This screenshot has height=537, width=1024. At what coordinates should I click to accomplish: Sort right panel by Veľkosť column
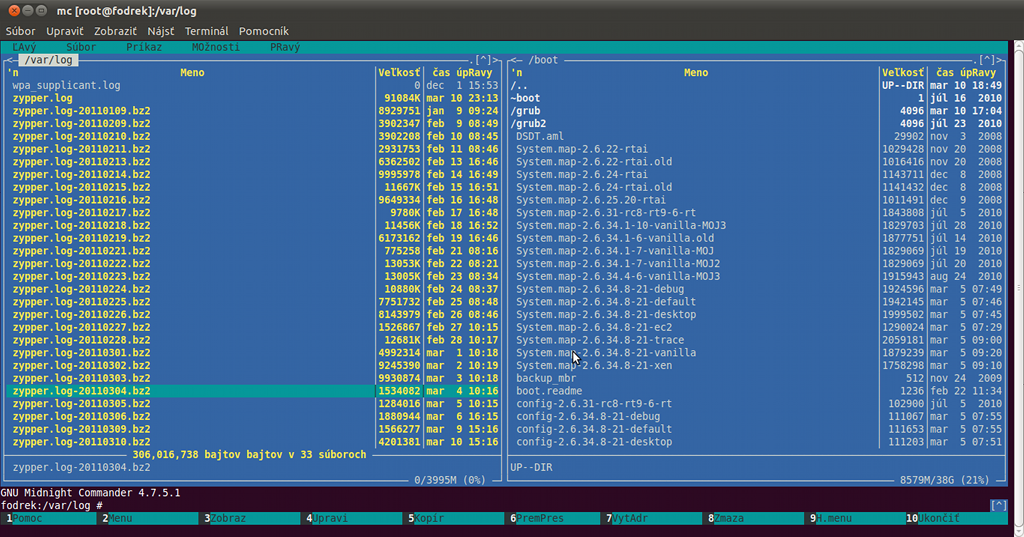(903, 73)
